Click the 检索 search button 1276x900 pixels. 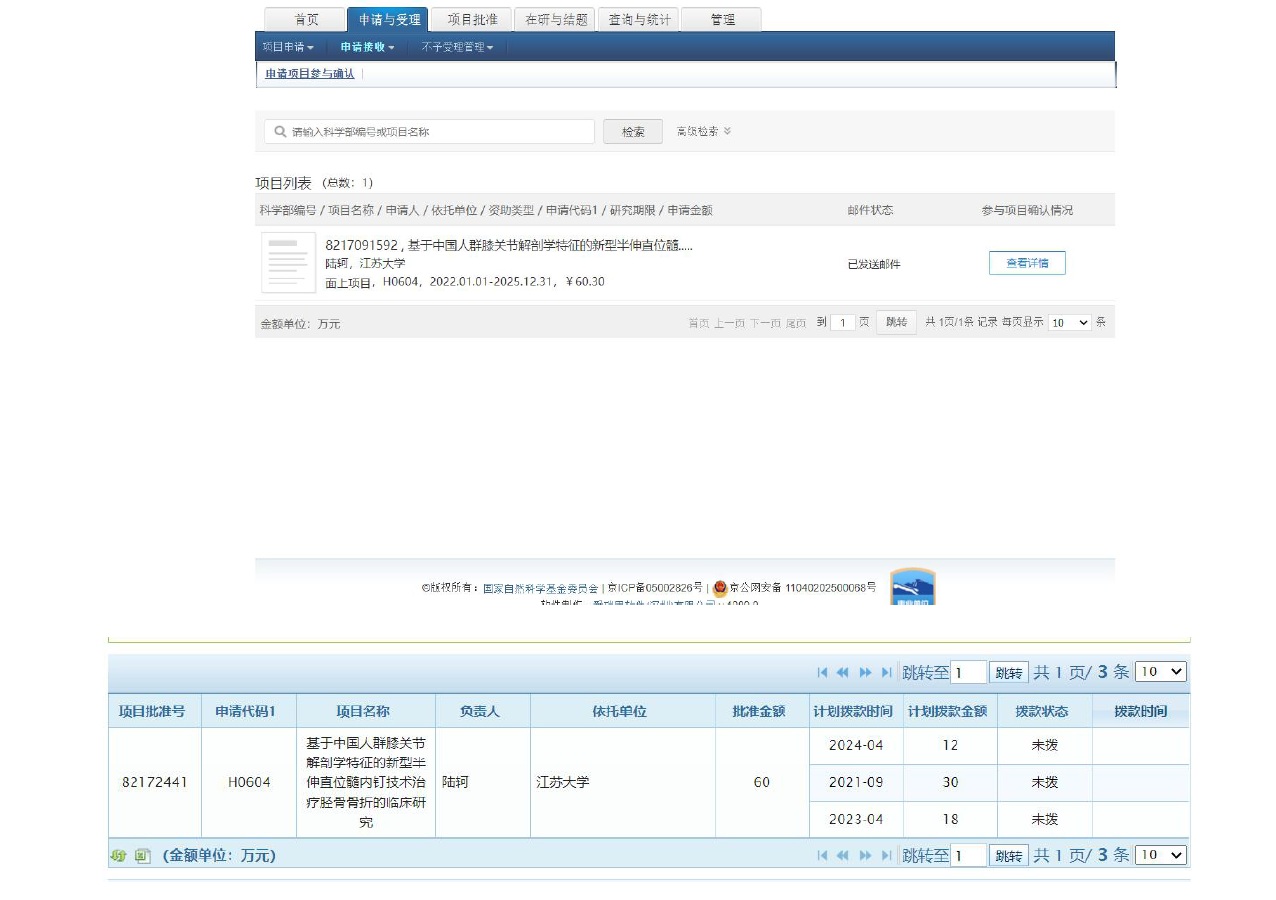tap(633, 132)
